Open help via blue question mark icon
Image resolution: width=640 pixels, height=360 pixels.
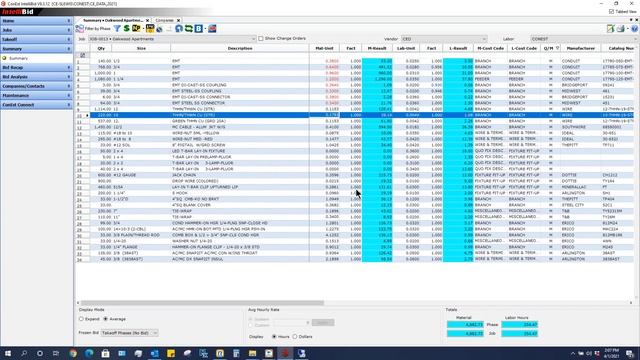(634, 29)
